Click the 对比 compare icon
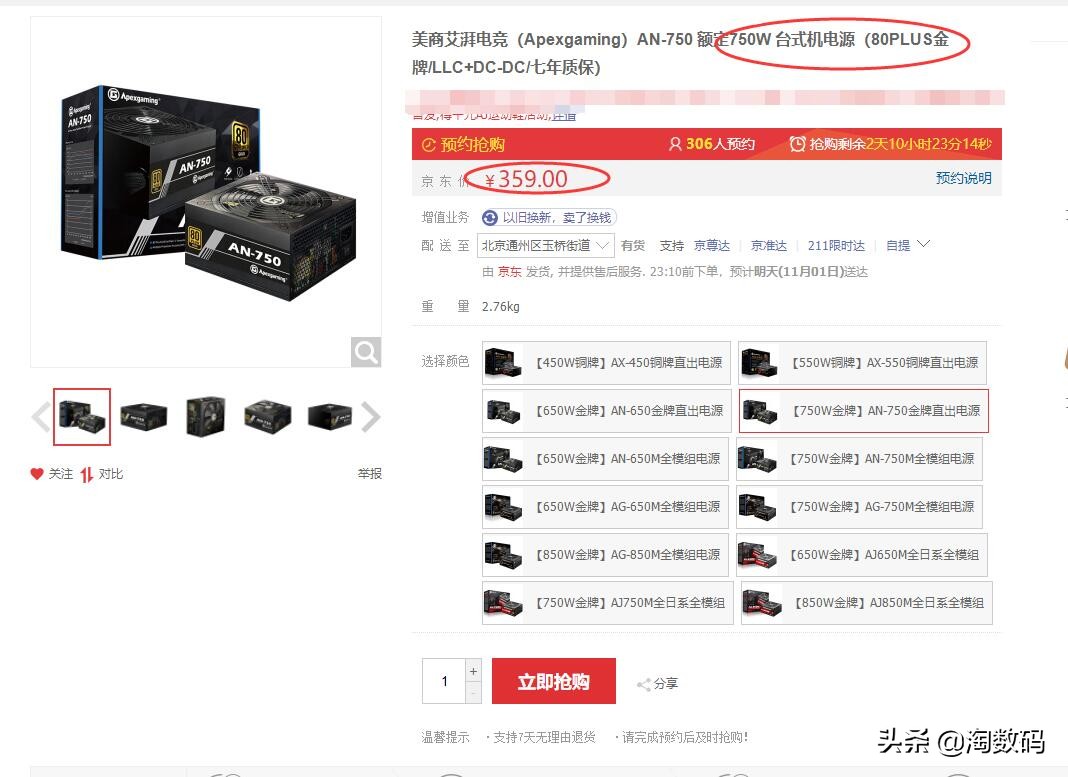 click(87, 474)
